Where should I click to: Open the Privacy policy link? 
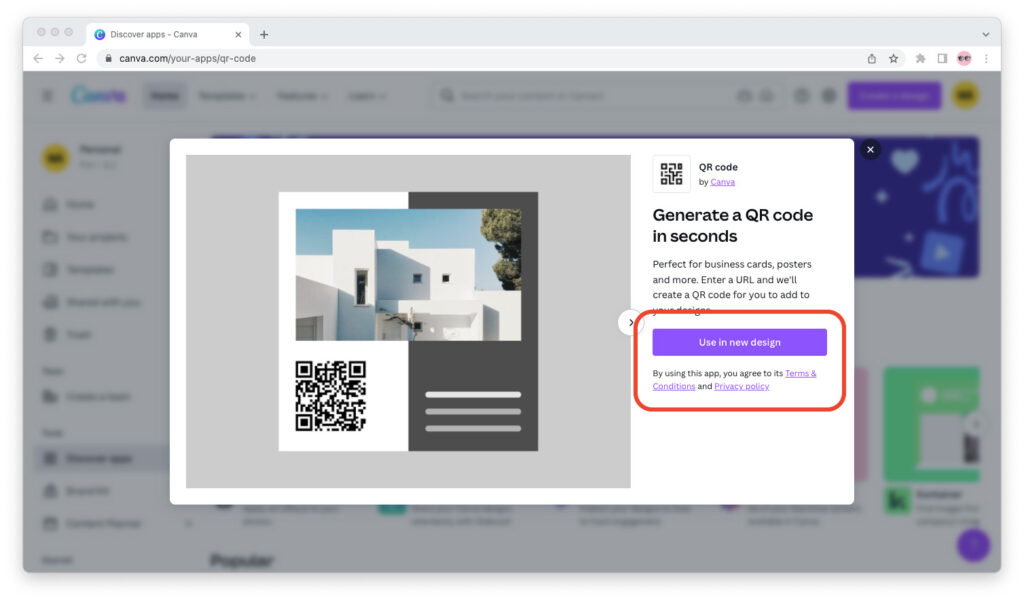[x=741, y=386]
